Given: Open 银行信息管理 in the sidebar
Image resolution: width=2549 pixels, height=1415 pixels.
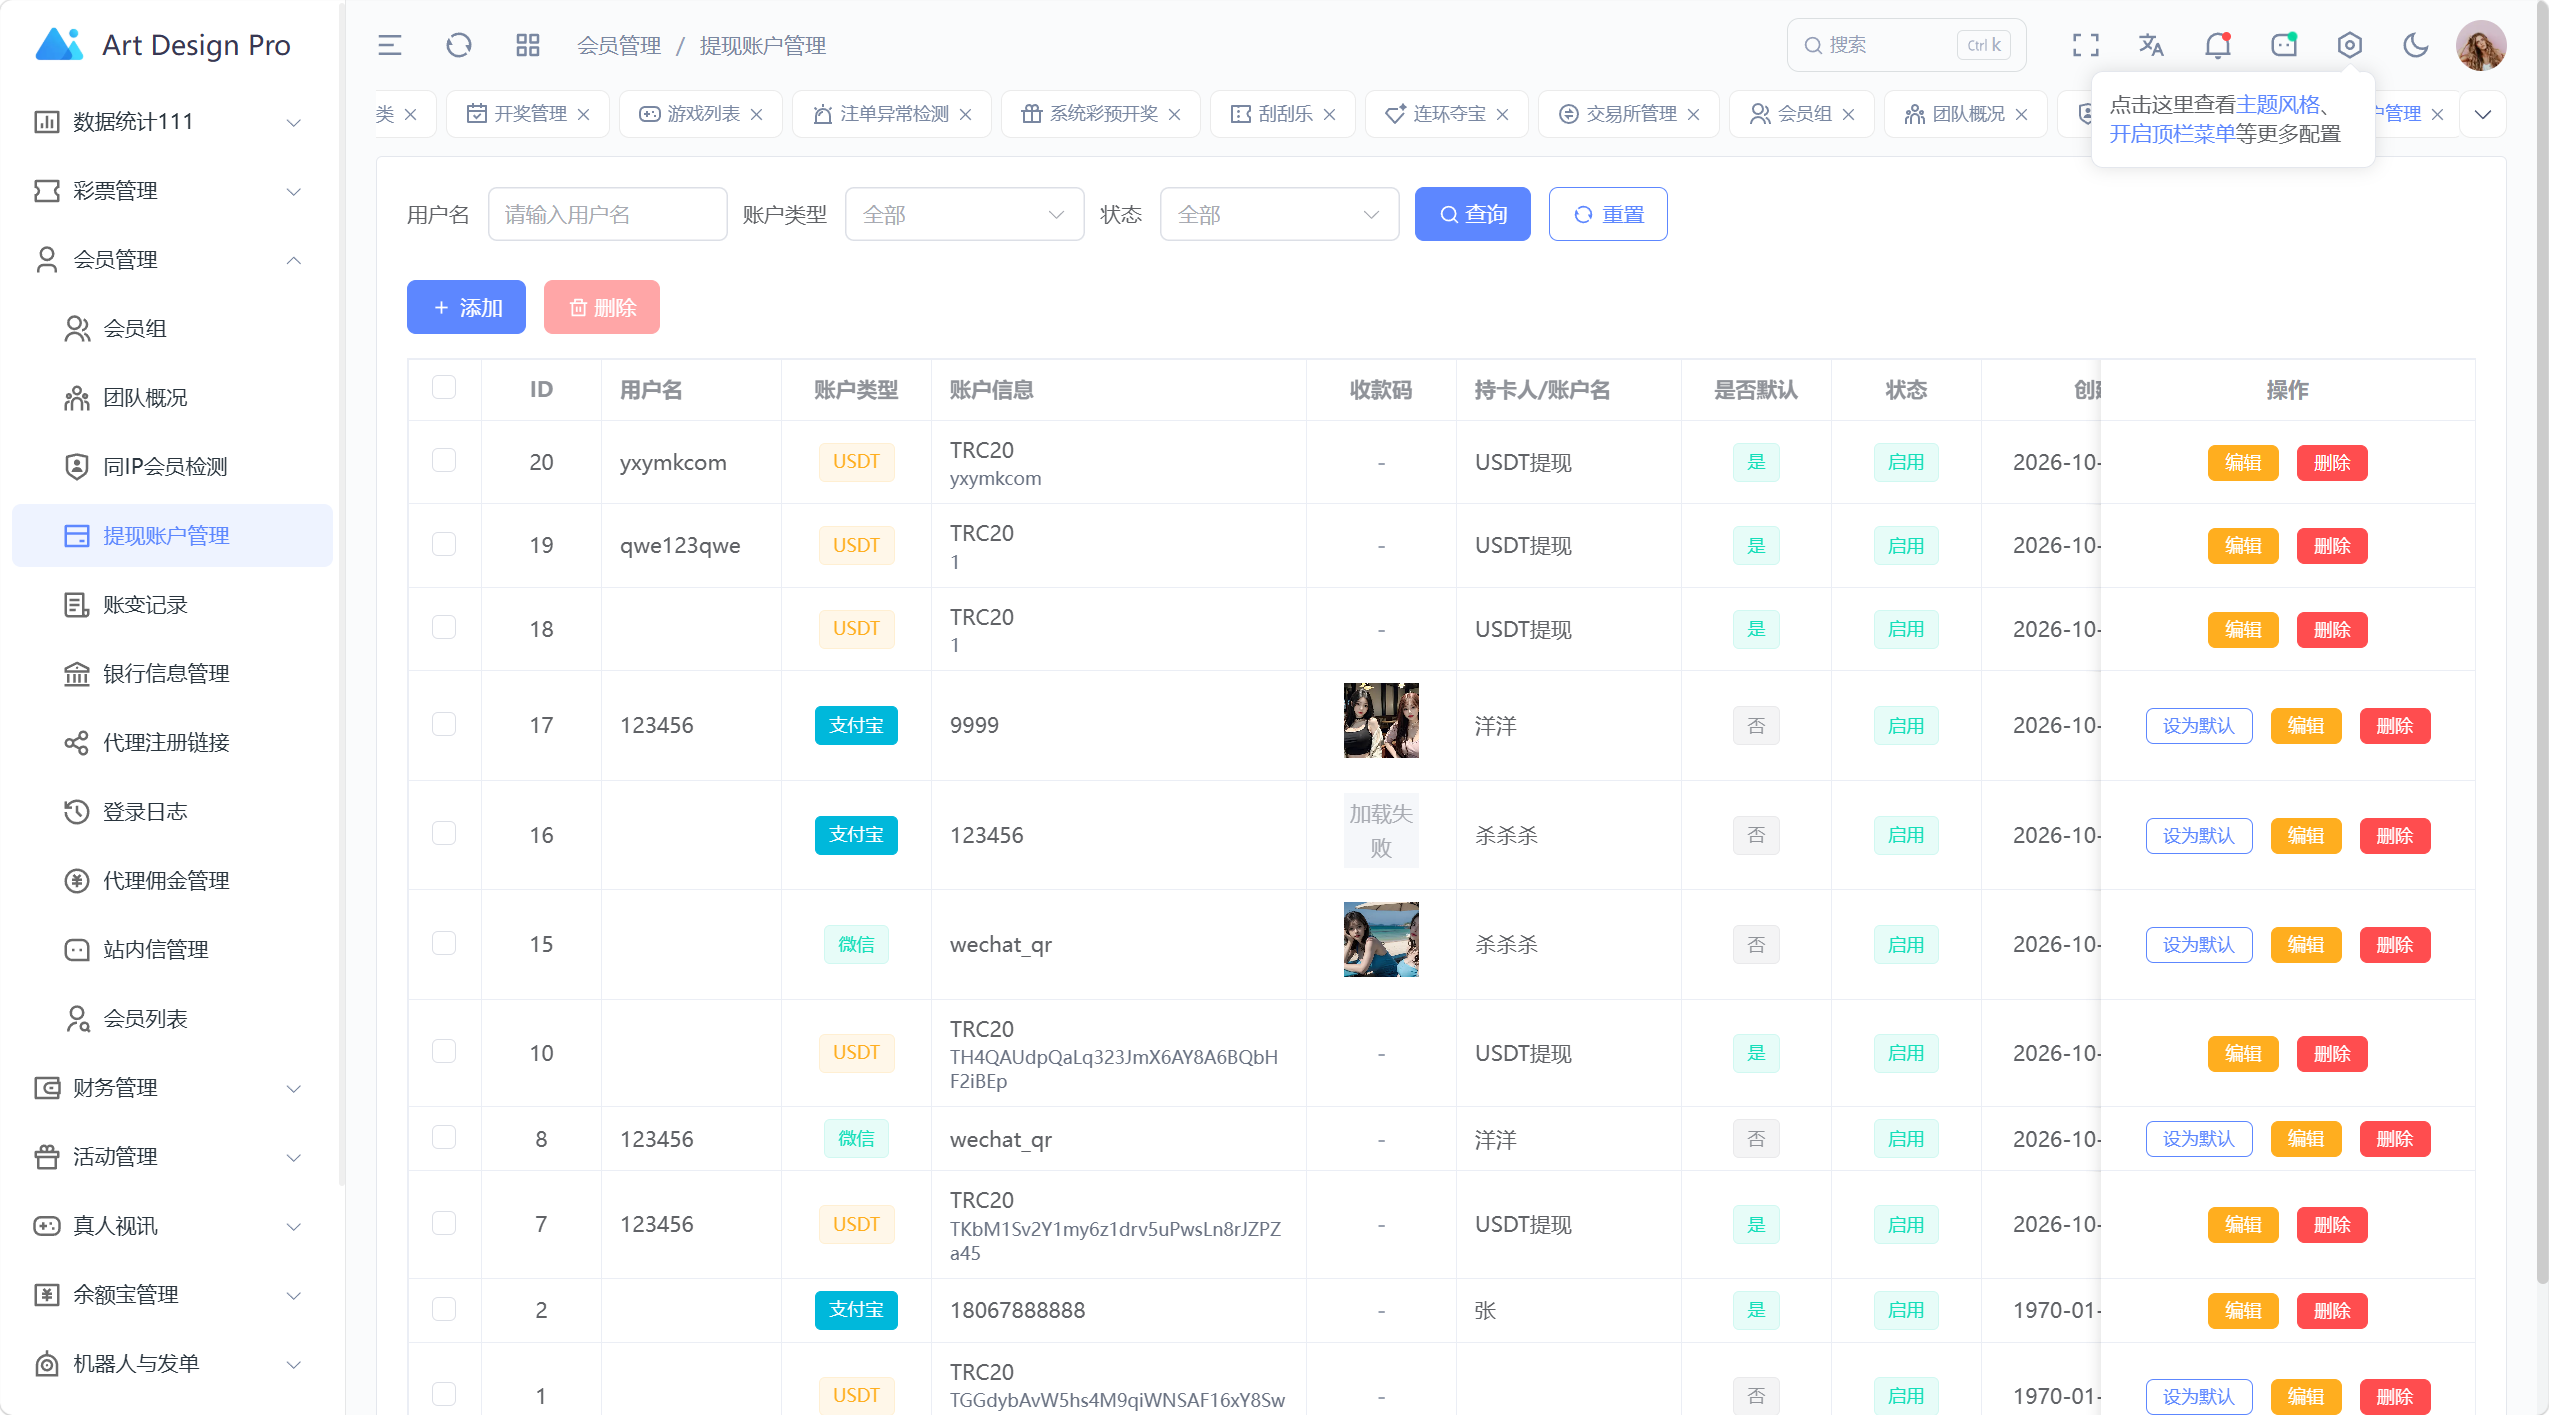Looking at the screenshot, I should (x=171, y=674).
